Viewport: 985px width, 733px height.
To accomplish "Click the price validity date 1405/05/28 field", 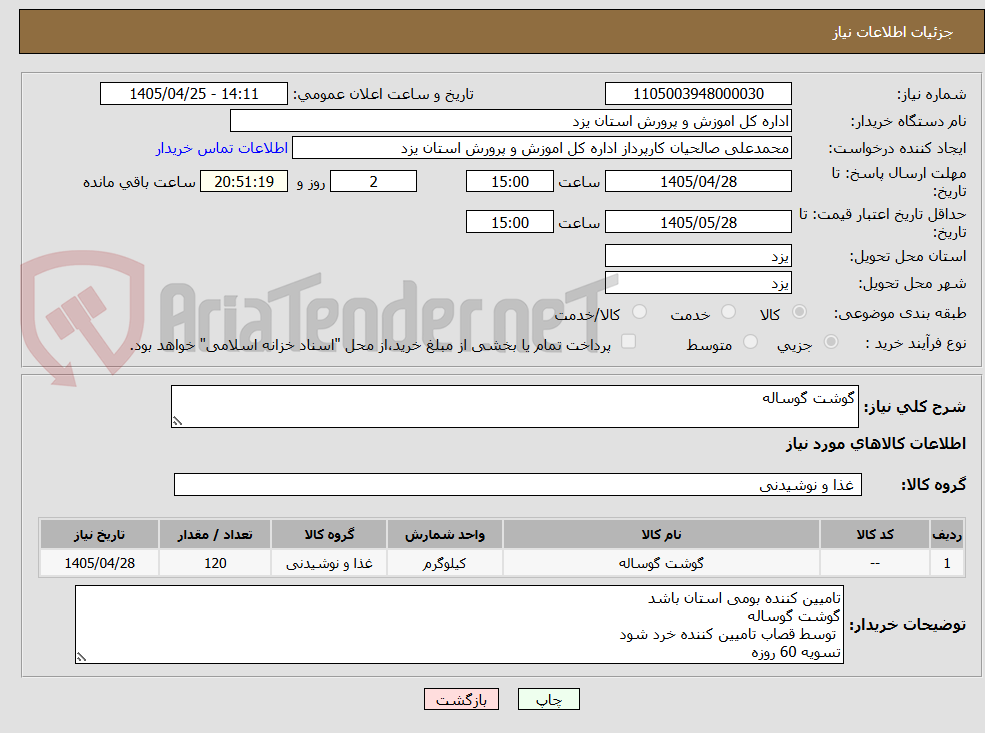I will pyautogui.click(x=698, y=222).
